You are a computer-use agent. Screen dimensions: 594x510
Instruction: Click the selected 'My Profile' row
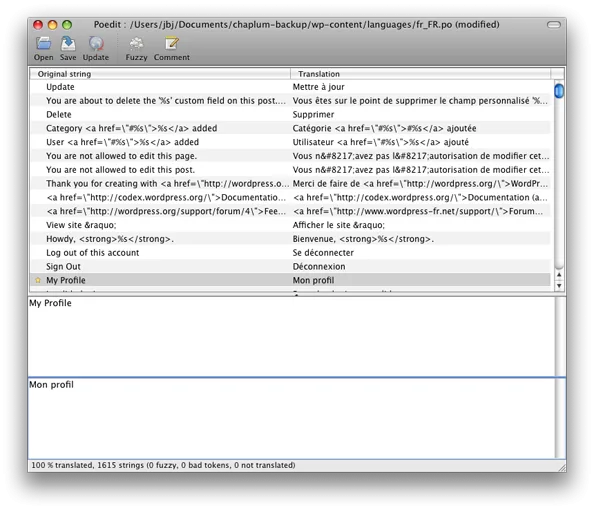tap(290, 280)
